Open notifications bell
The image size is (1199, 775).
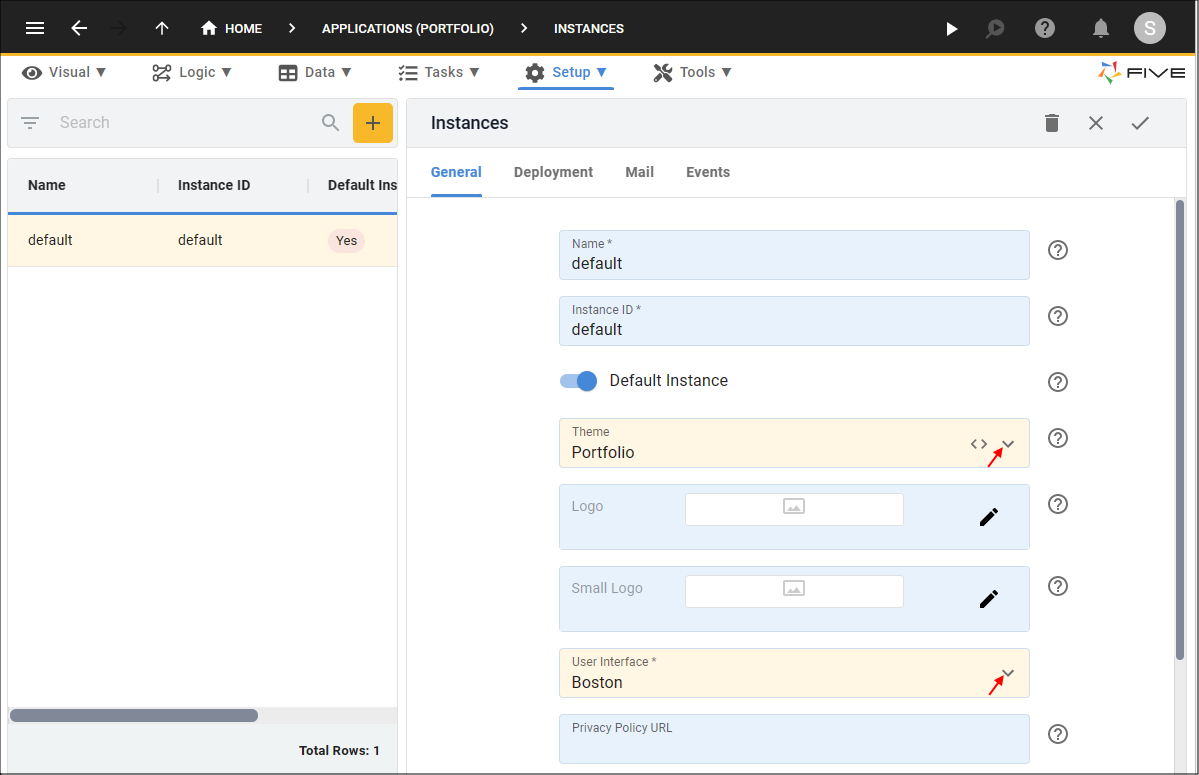1100,29
